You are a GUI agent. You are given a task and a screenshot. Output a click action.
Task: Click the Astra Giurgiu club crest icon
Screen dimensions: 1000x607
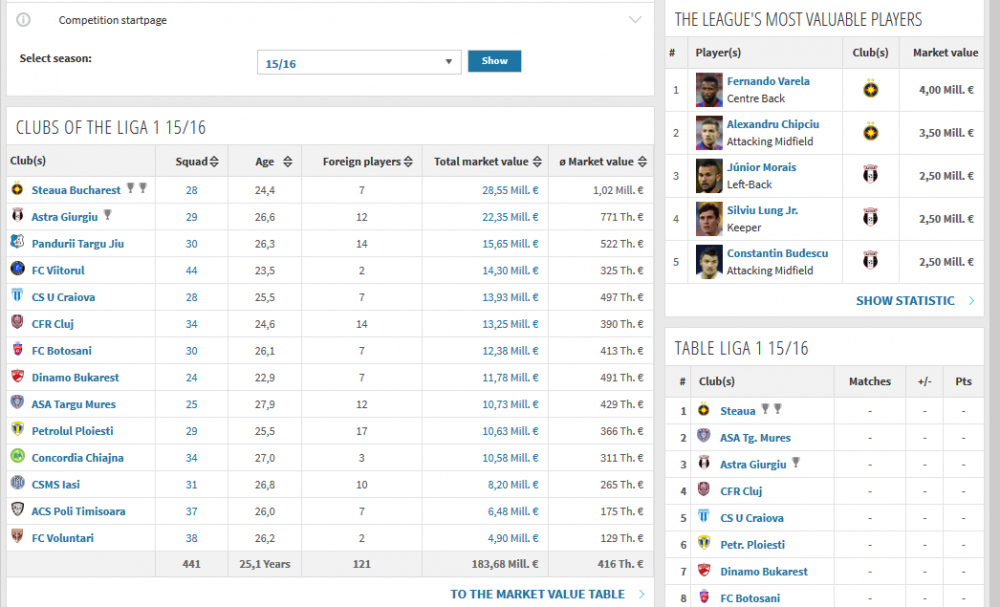pos(17,216)
